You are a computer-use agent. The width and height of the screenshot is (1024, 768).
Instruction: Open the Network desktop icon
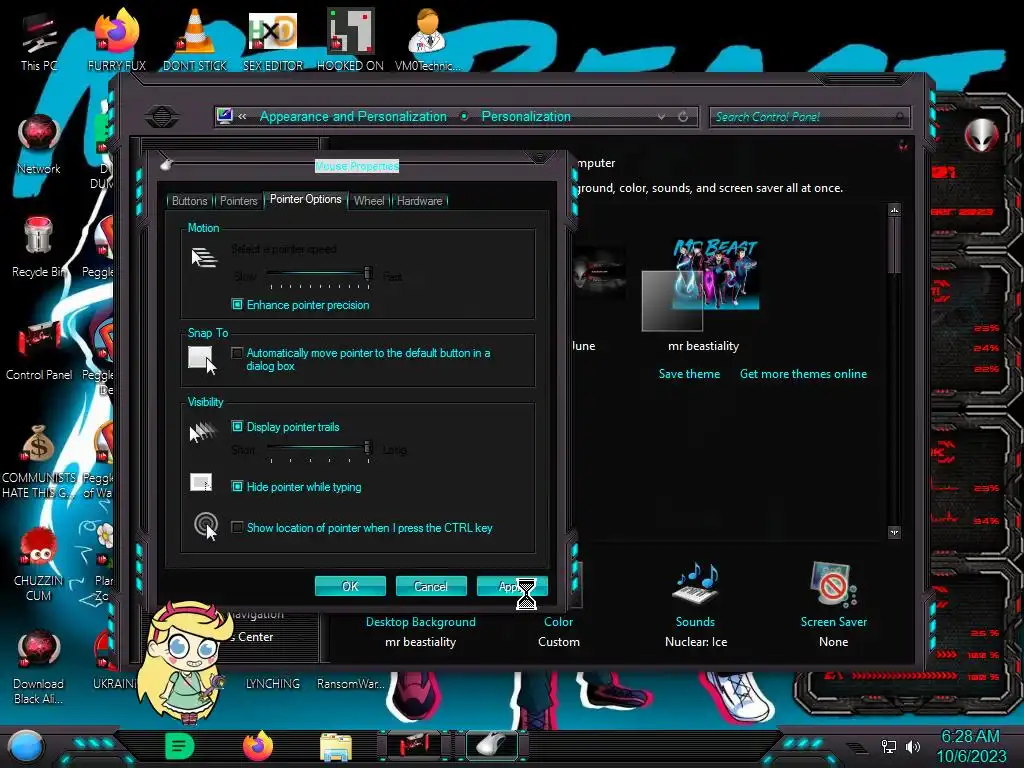[39, 145]
